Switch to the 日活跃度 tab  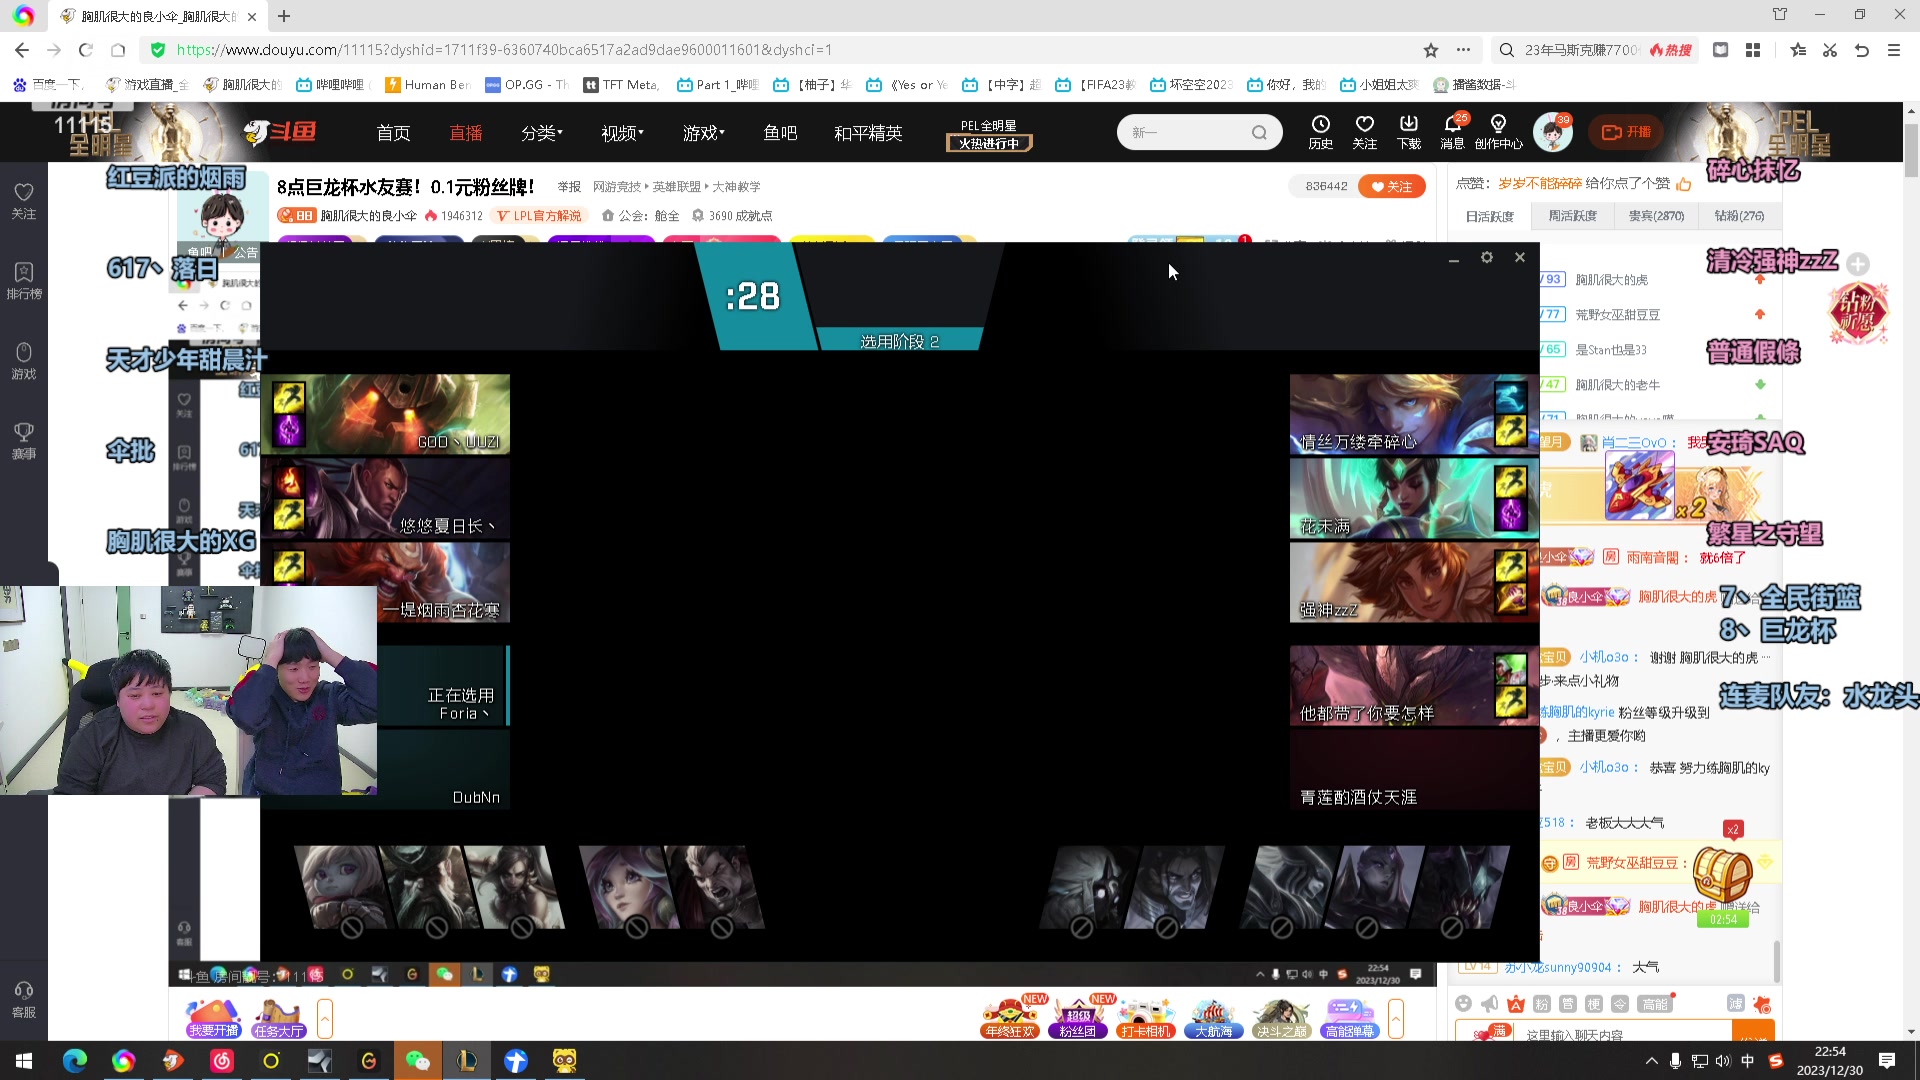coord(1490,216)
